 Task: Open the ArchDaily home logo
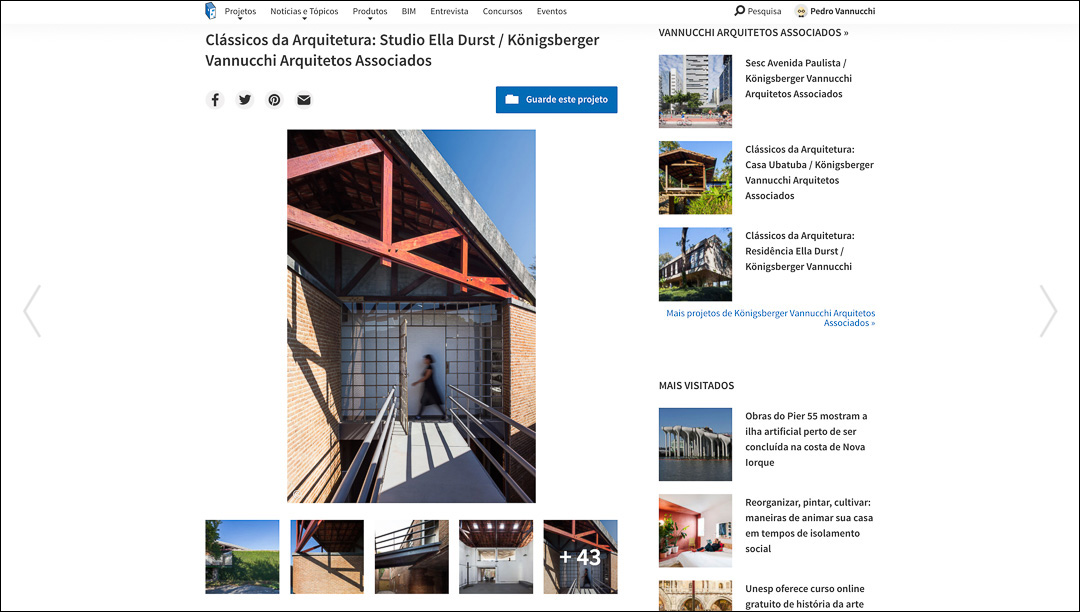point(211,11)
